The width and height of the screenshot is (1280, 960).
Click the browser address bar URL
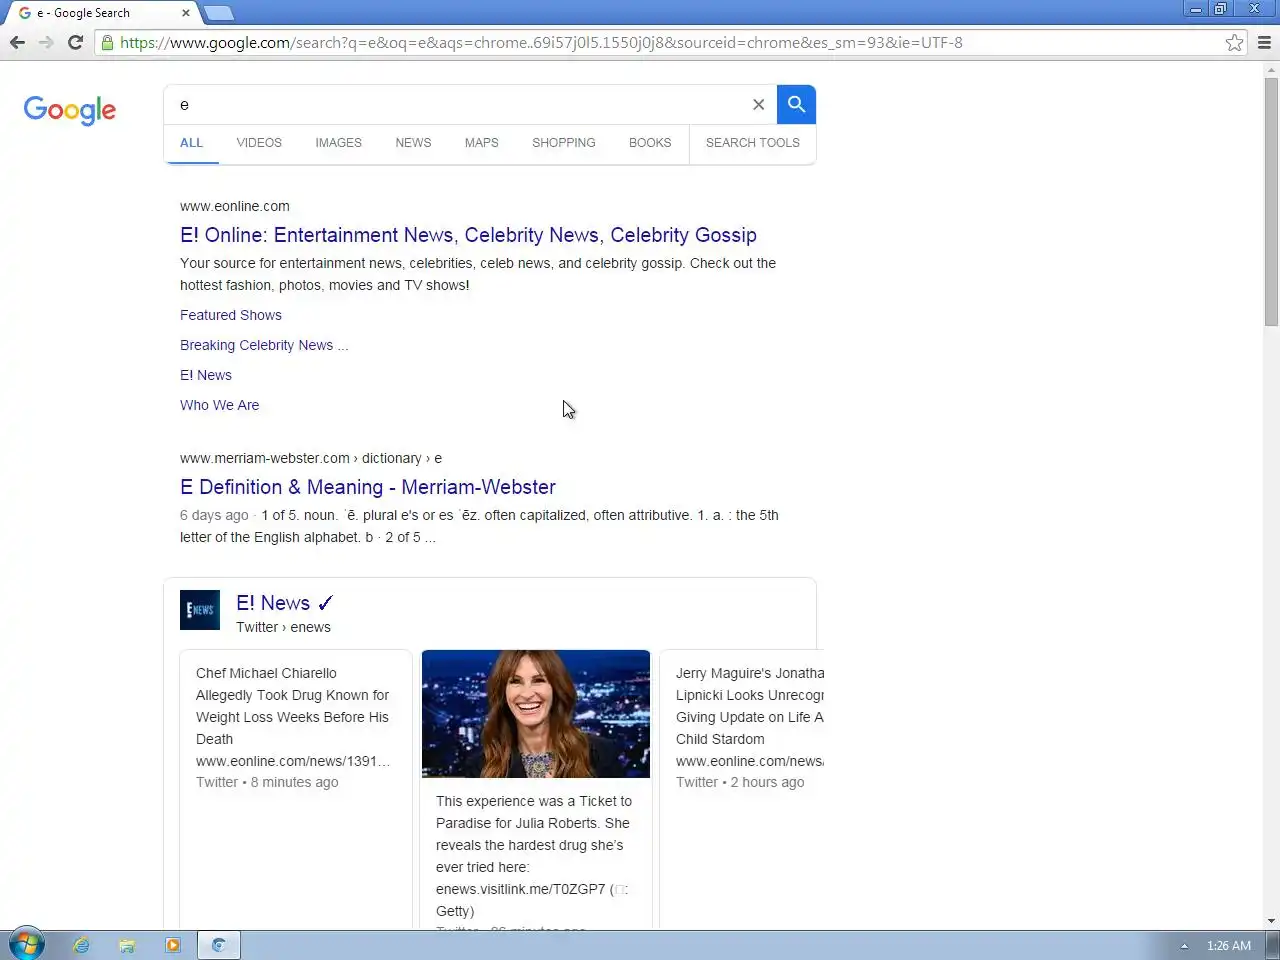click(541, 42)
